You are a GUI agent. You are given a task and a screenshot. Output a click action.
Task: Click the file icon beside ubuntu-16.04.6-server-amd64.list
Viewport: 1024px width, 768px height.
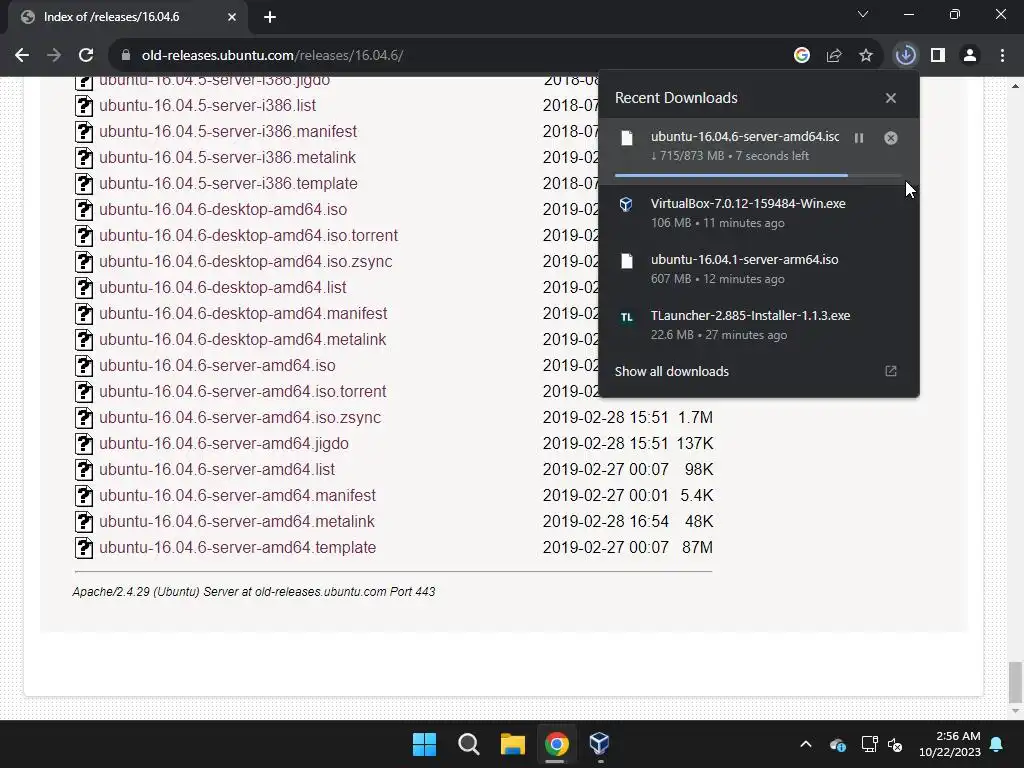(84, 470)
